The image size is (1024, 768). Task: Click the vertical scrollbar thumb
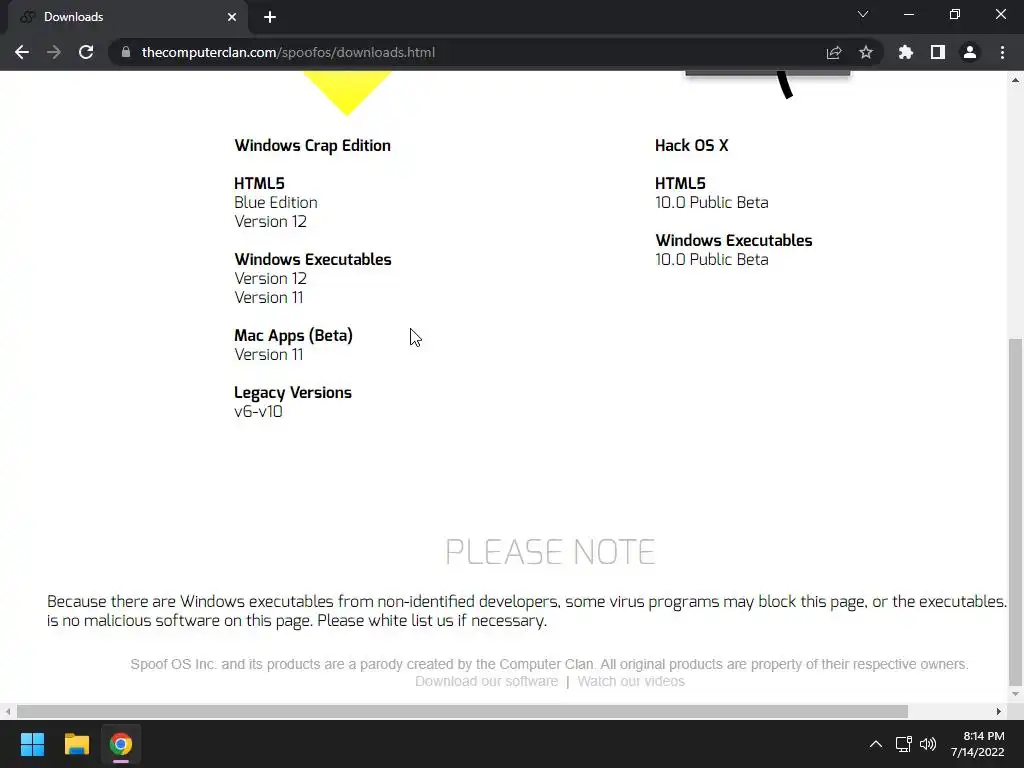1015,511
